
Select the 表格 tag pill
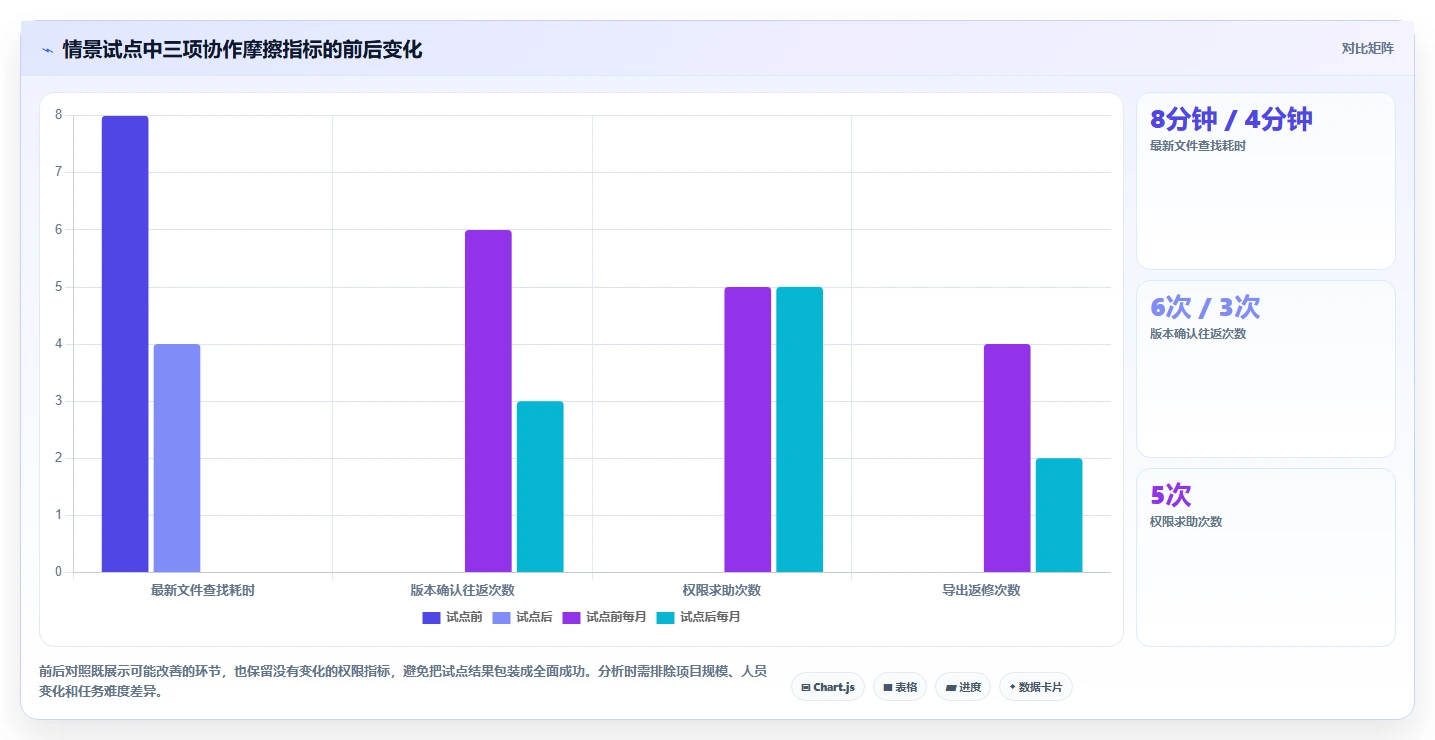click(900, 687)
